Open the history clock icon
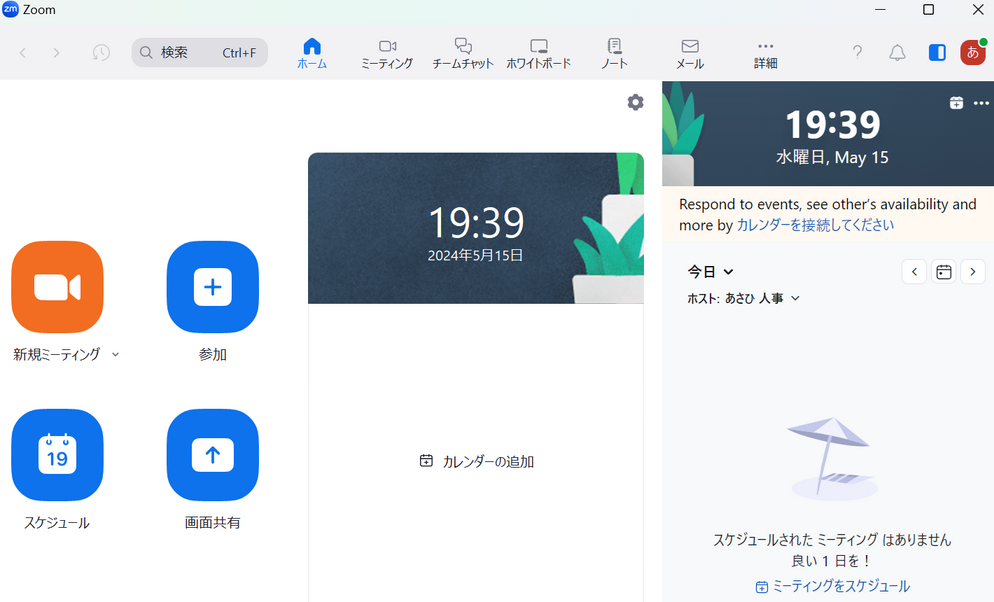Viewport: 994px width, 602px height. click(101, 53)
